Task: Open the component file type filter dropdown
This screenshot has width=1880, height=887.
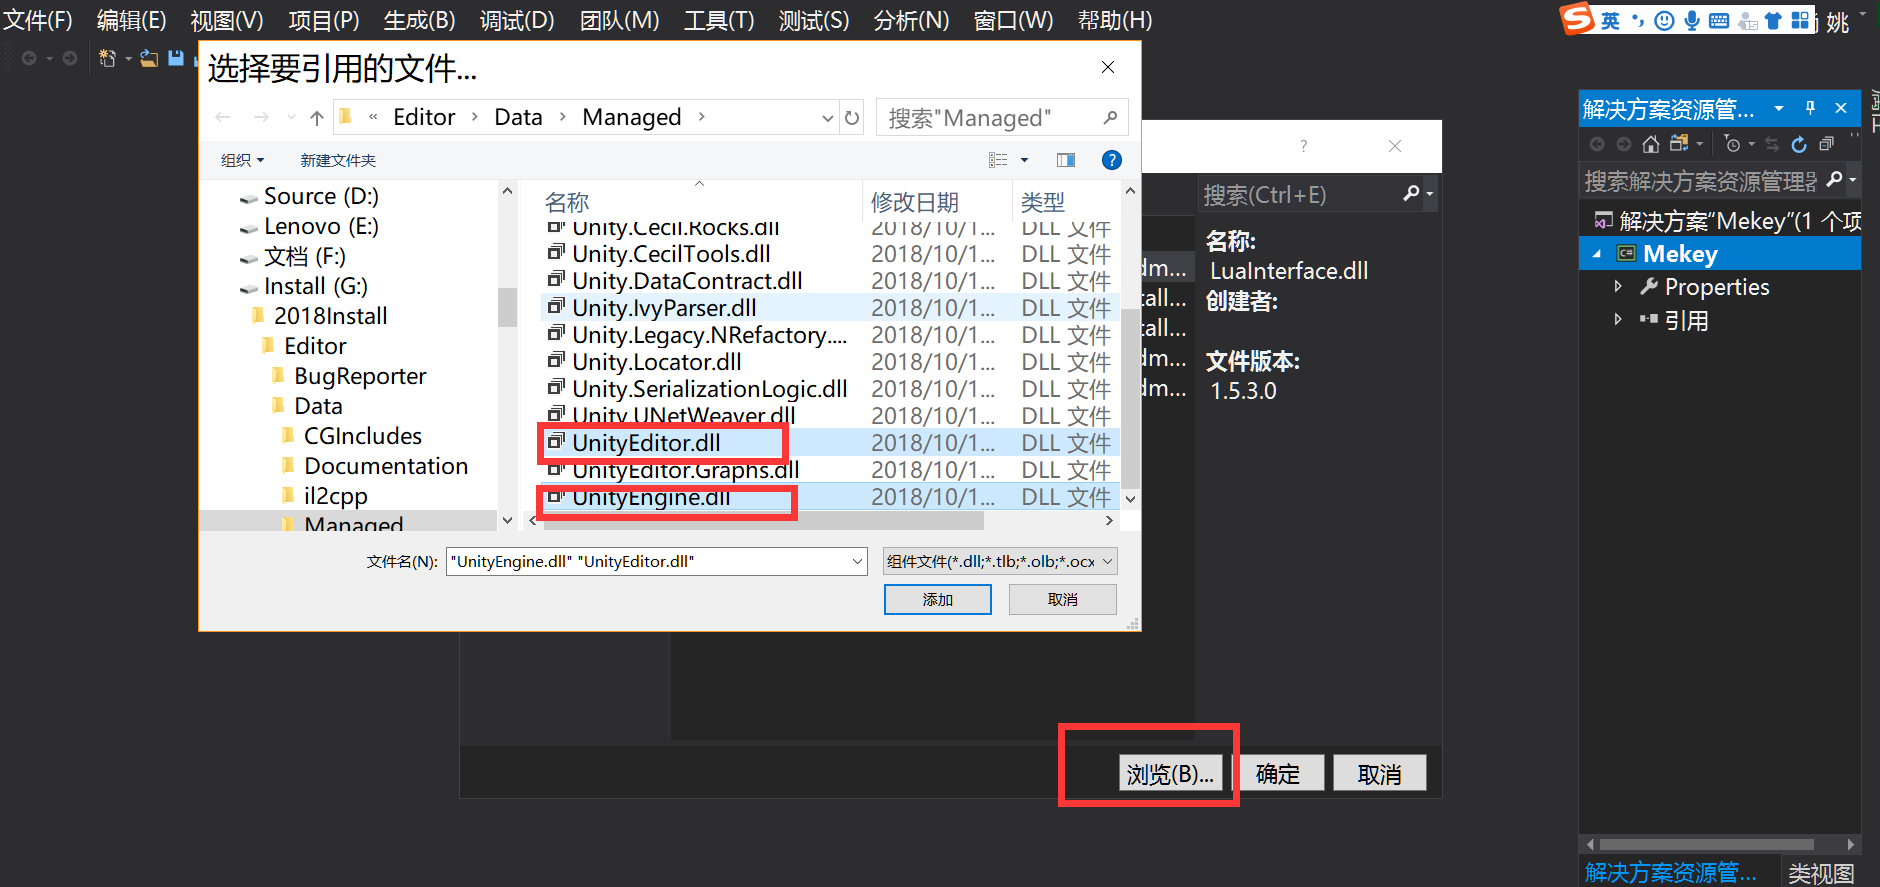Action: pos(1107,562)
